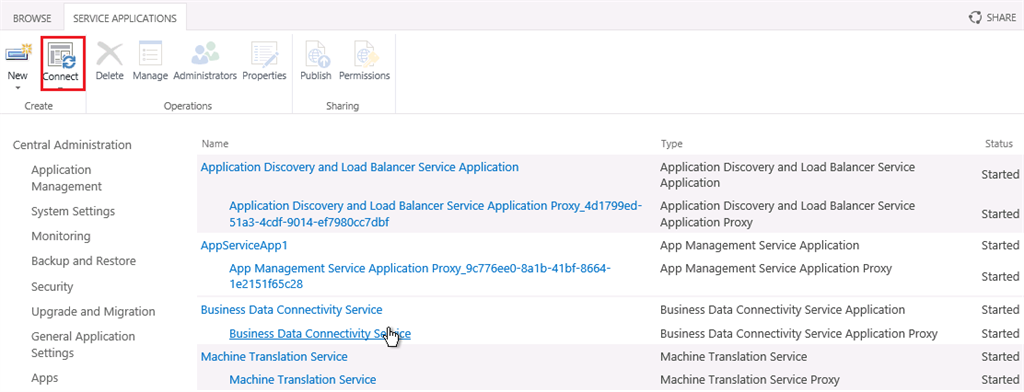The image size is (1024, 392).
Task: Click the 'App Management Service Application' type cell
Action: pos(760,246)
